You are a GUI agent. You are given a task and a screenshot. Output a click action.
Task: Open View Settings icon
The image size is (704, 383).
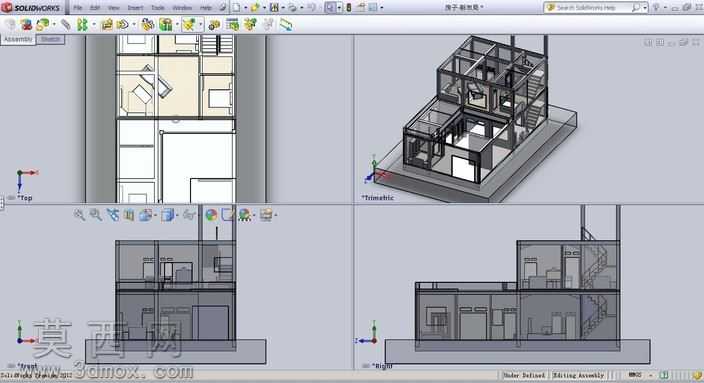[266, 215]
